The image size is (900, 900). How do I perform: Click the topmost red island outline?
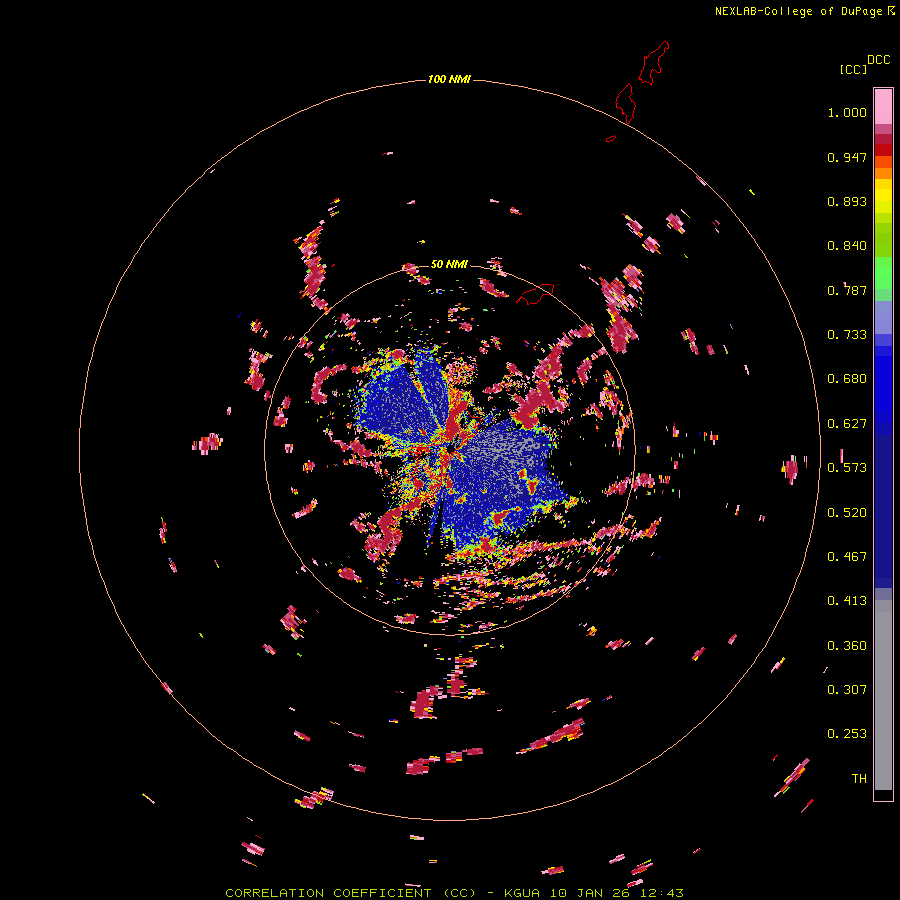coord(653,63)
